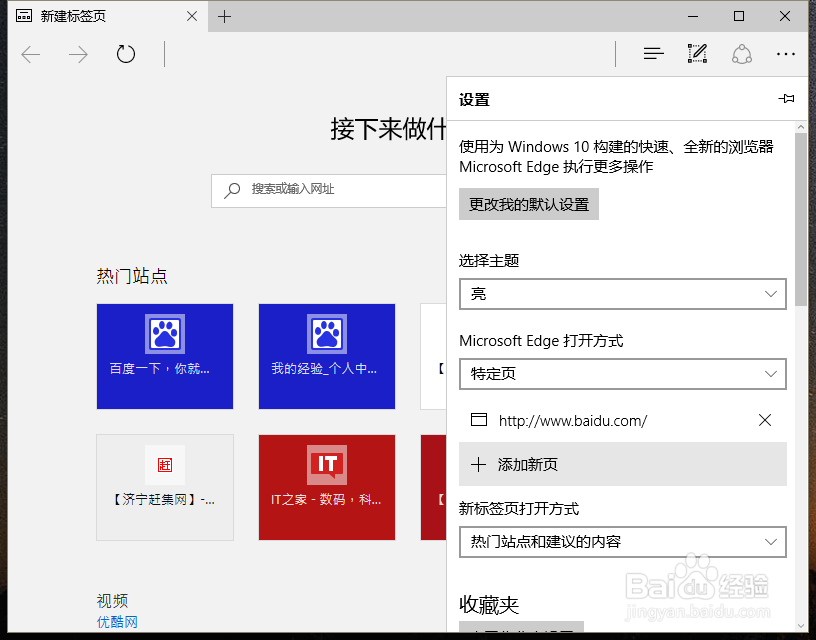Minimize the Edge window
Image resolution: width=816 pixels, height=640 pixels.
(x=693, y=17)
